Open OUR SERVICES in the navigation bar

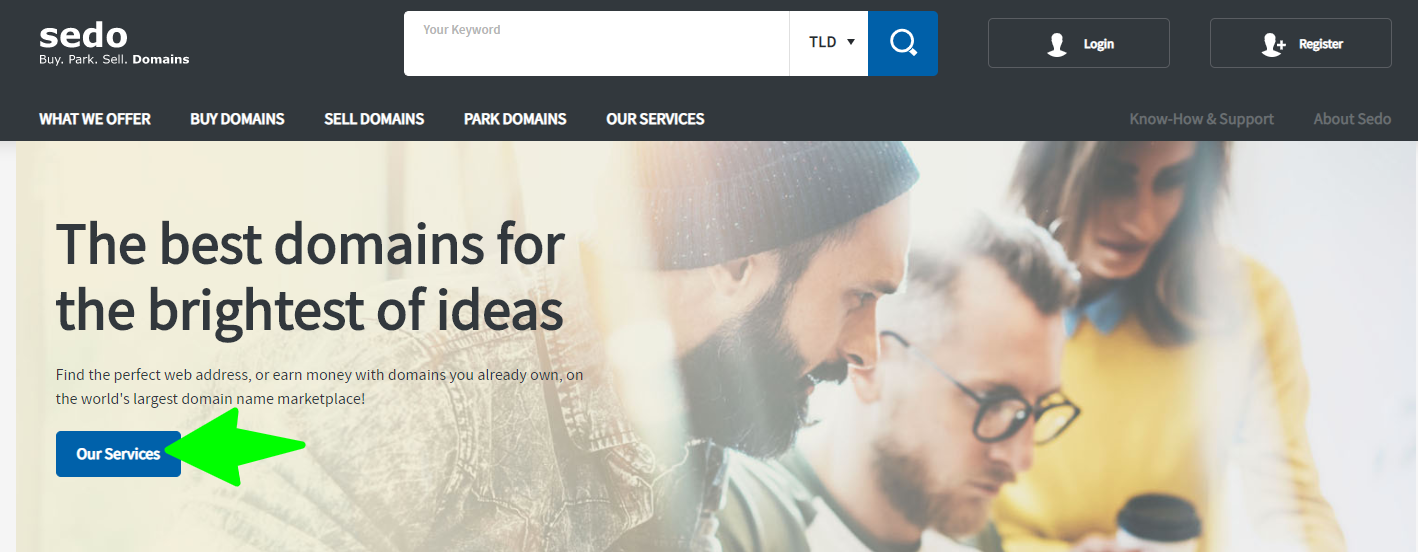point(655,119)
